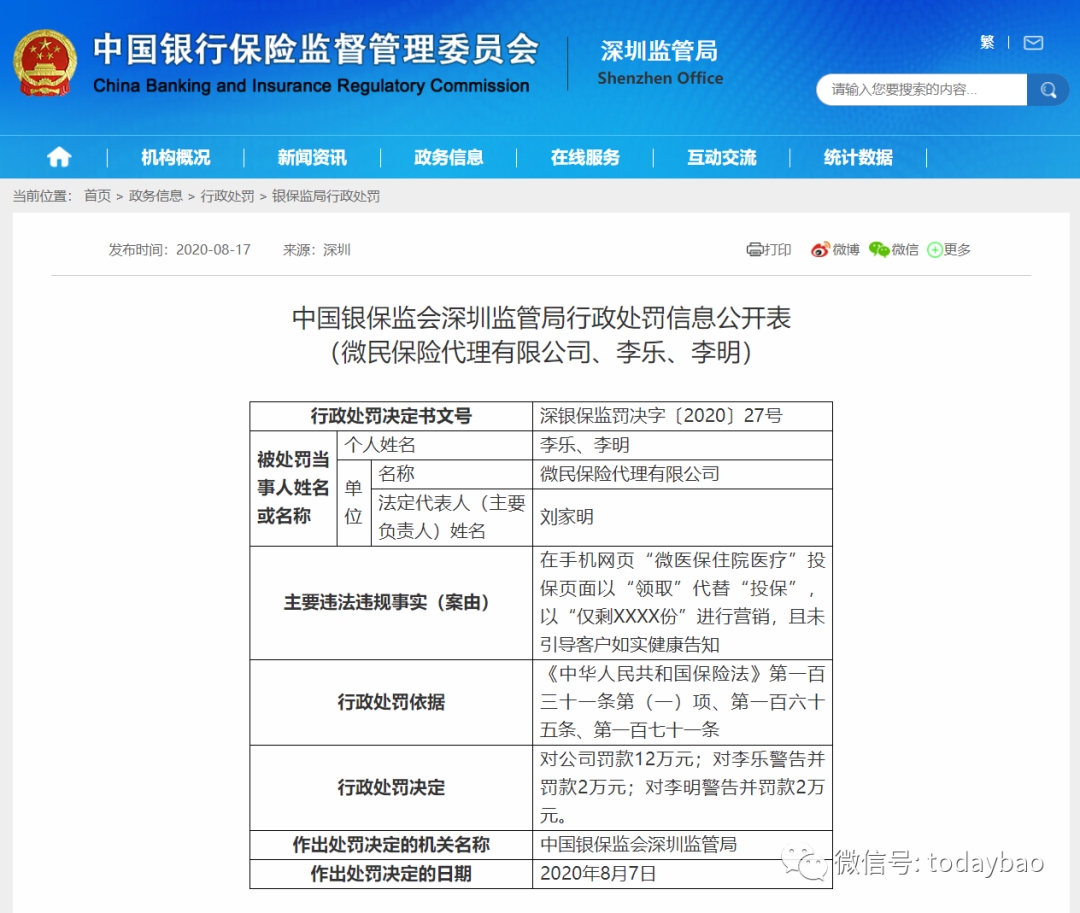This screenshot has height=913, width=1080.
Task: Click the 被处罚当事人姓名或名称 header cell
Action: [293, 487]
